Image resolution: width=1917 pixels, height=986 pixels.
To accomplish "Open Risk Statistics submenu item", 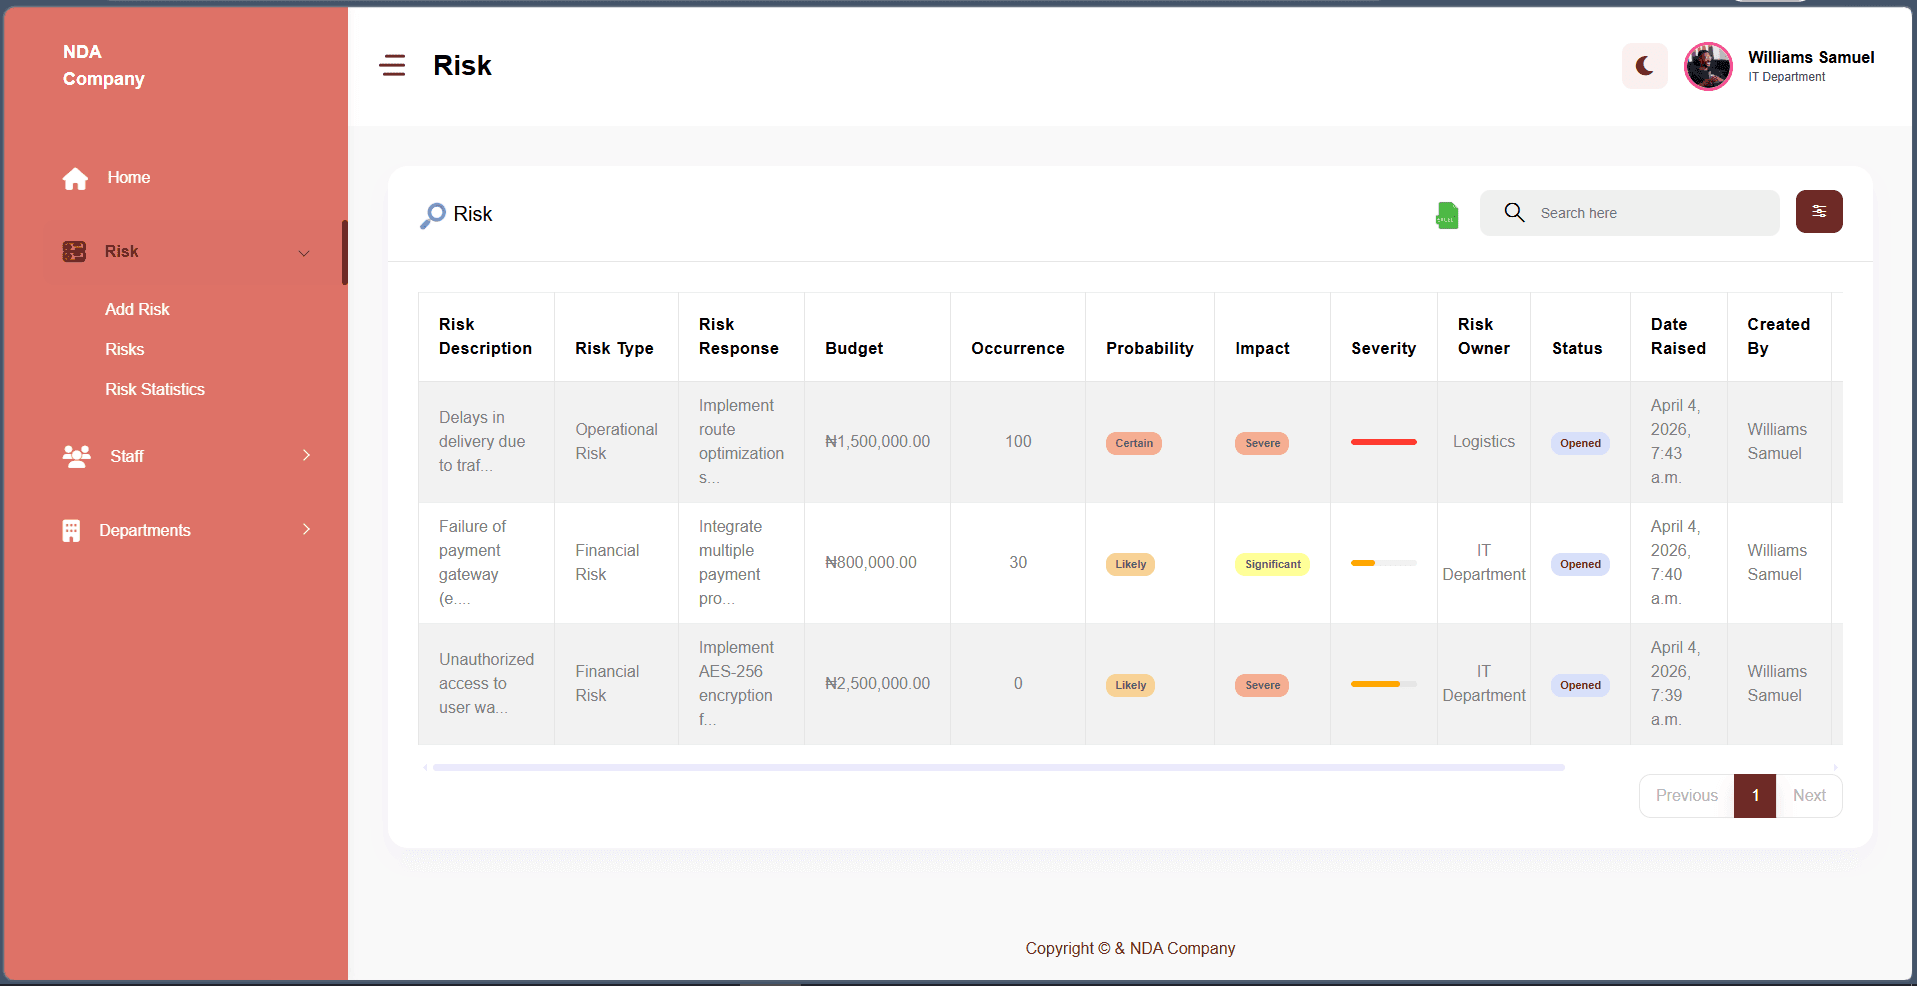I will point(155,389).
